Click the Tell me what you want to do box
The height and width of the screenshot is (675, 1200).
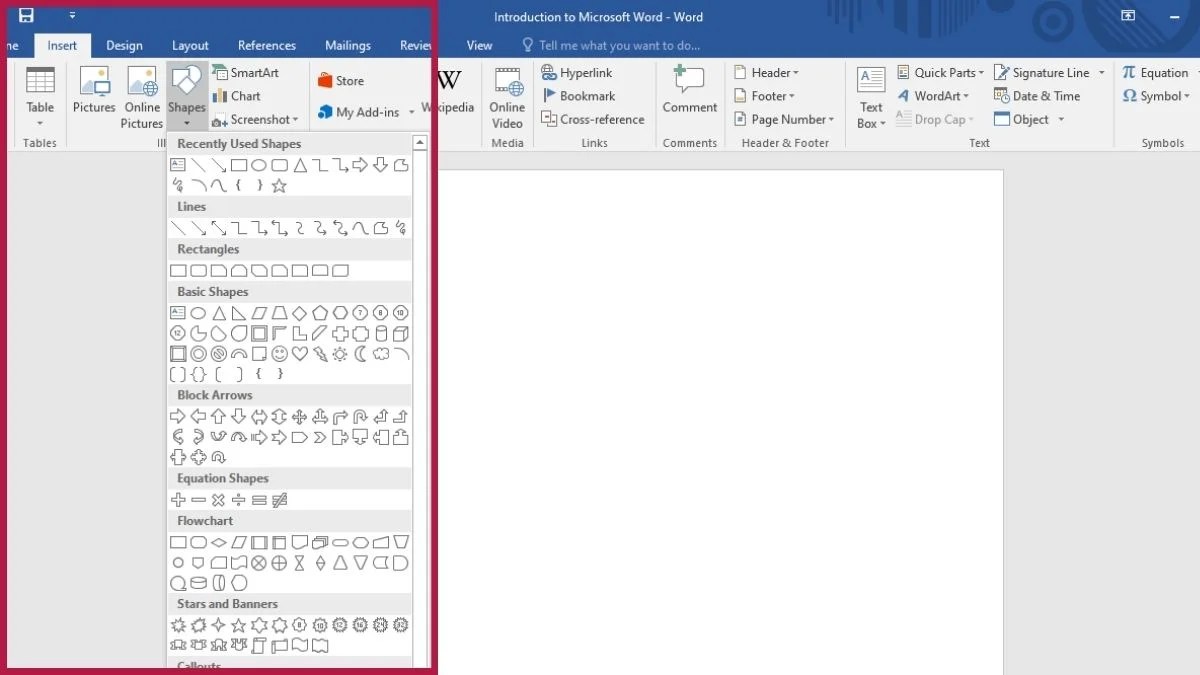tap(611, 45)
